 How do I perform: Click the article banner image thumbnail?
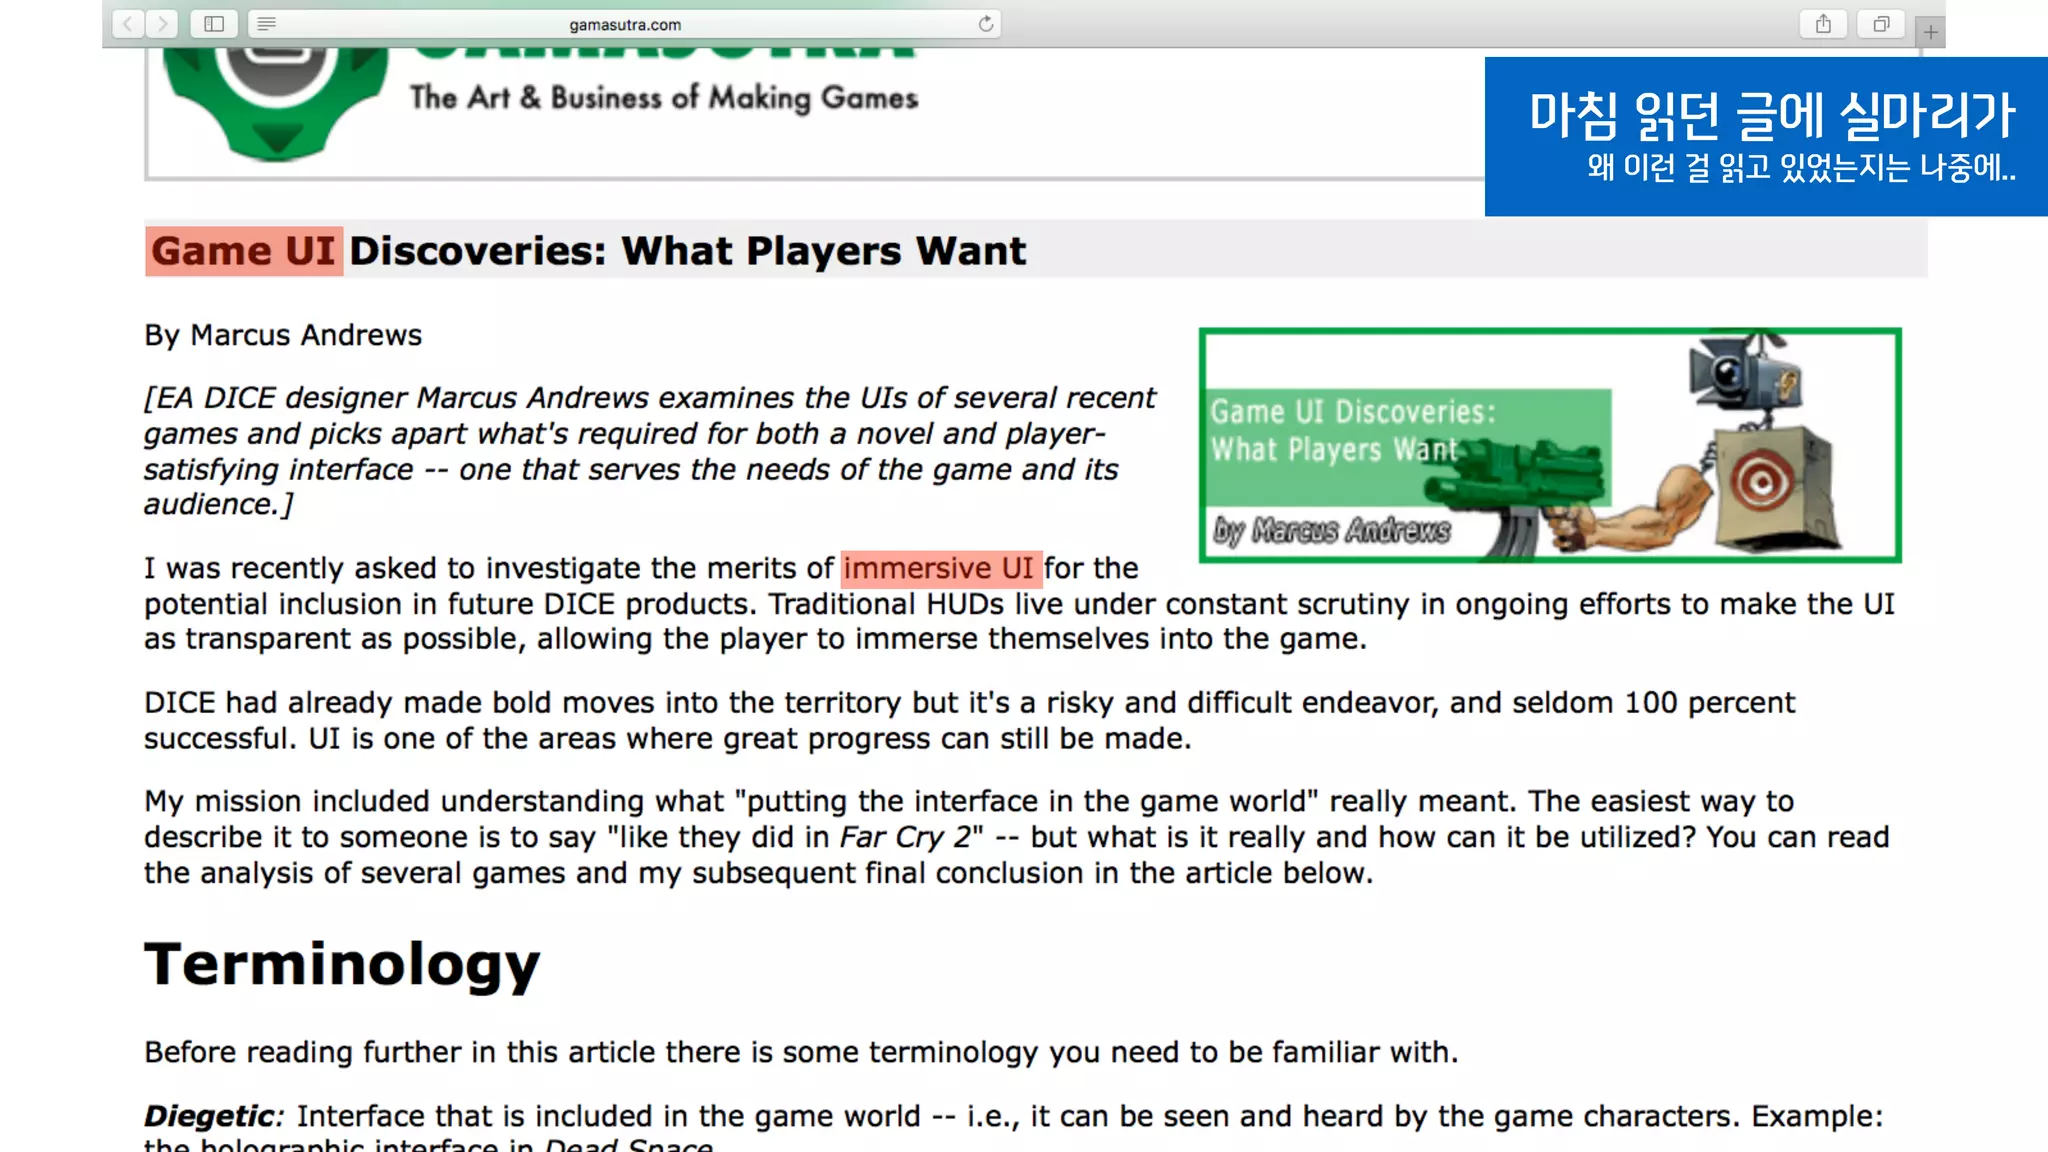pos(1550,445)
